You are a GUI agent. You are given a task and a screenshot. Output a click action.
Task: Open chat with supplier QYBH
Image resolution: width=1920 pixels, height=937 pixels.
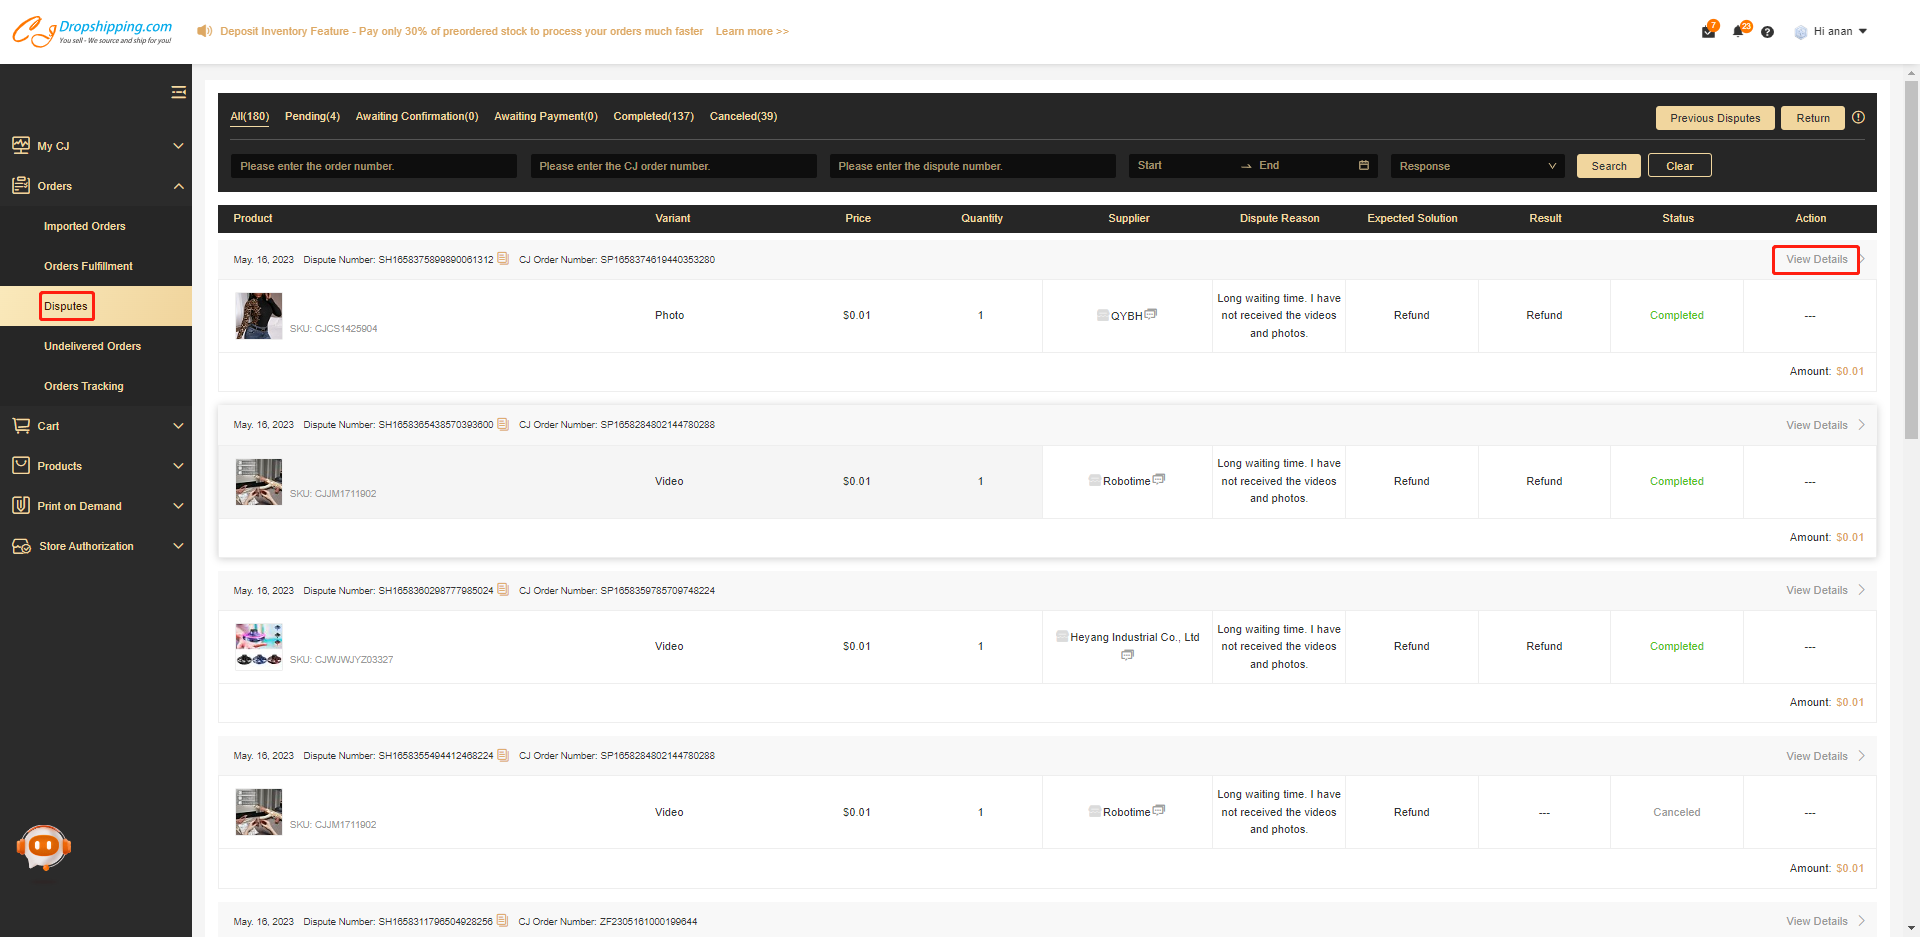point(1151,314)
